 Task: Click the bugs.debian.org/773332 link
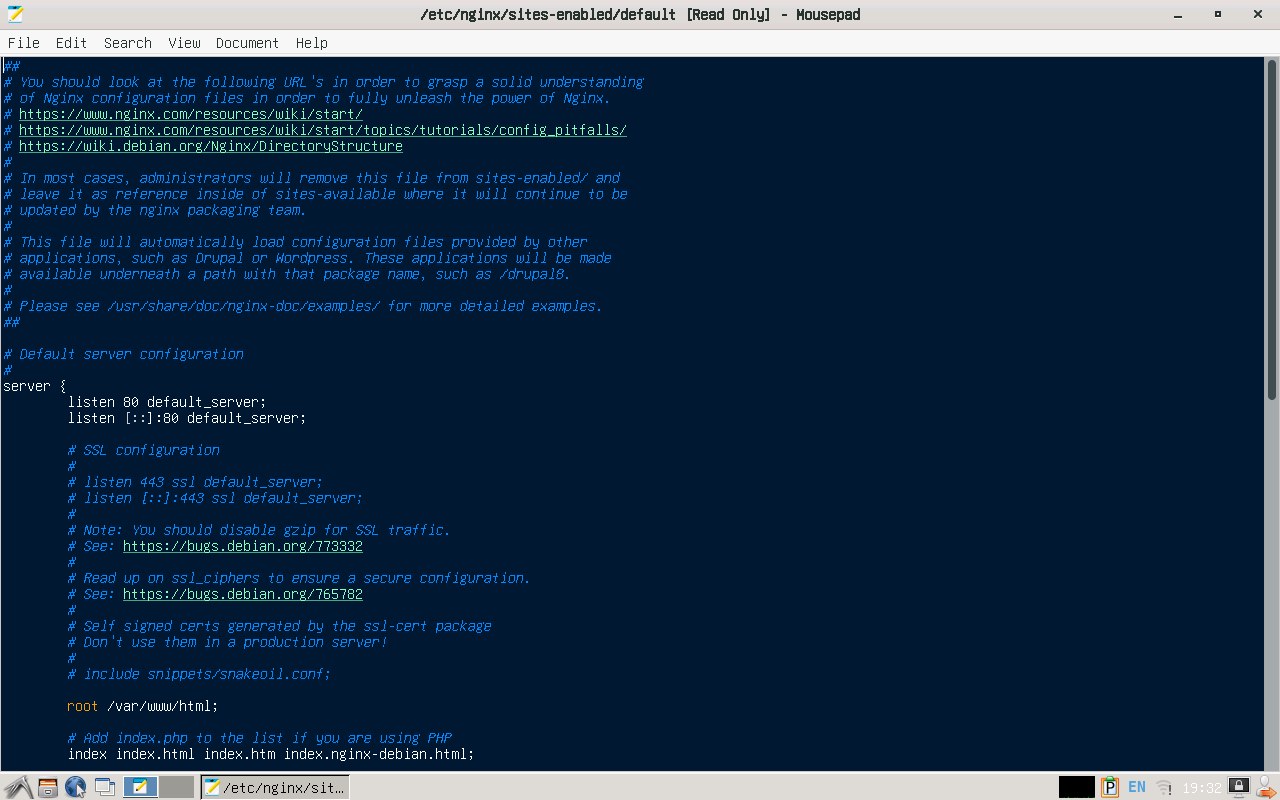(x=242, y=546)
